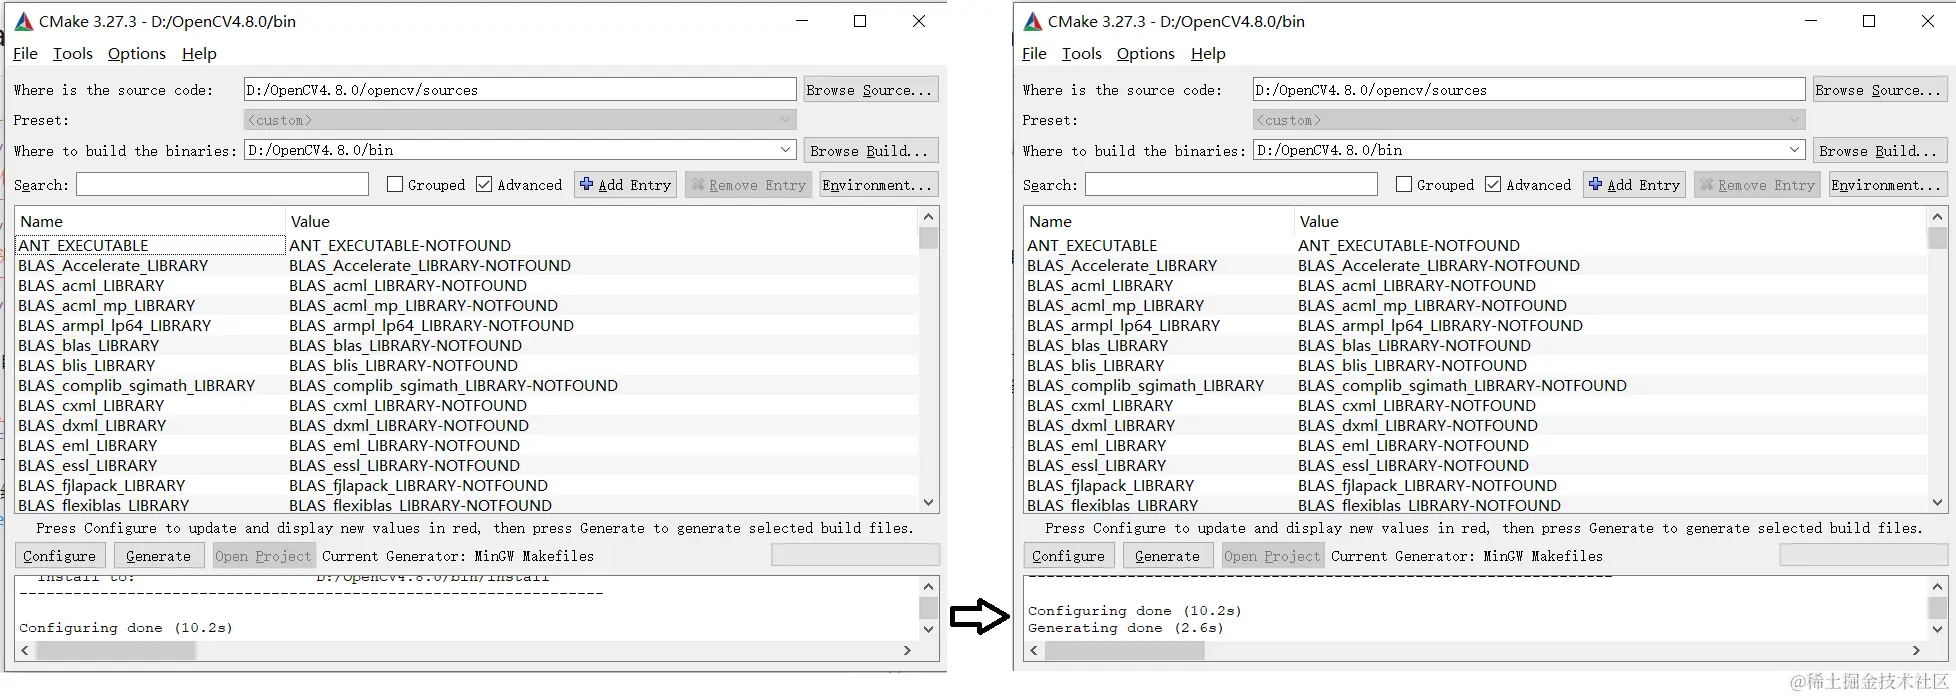Click CMake logo icon in right window title bar
The height and width of the screenshot is (698, 1956).
coord(1033,21)
